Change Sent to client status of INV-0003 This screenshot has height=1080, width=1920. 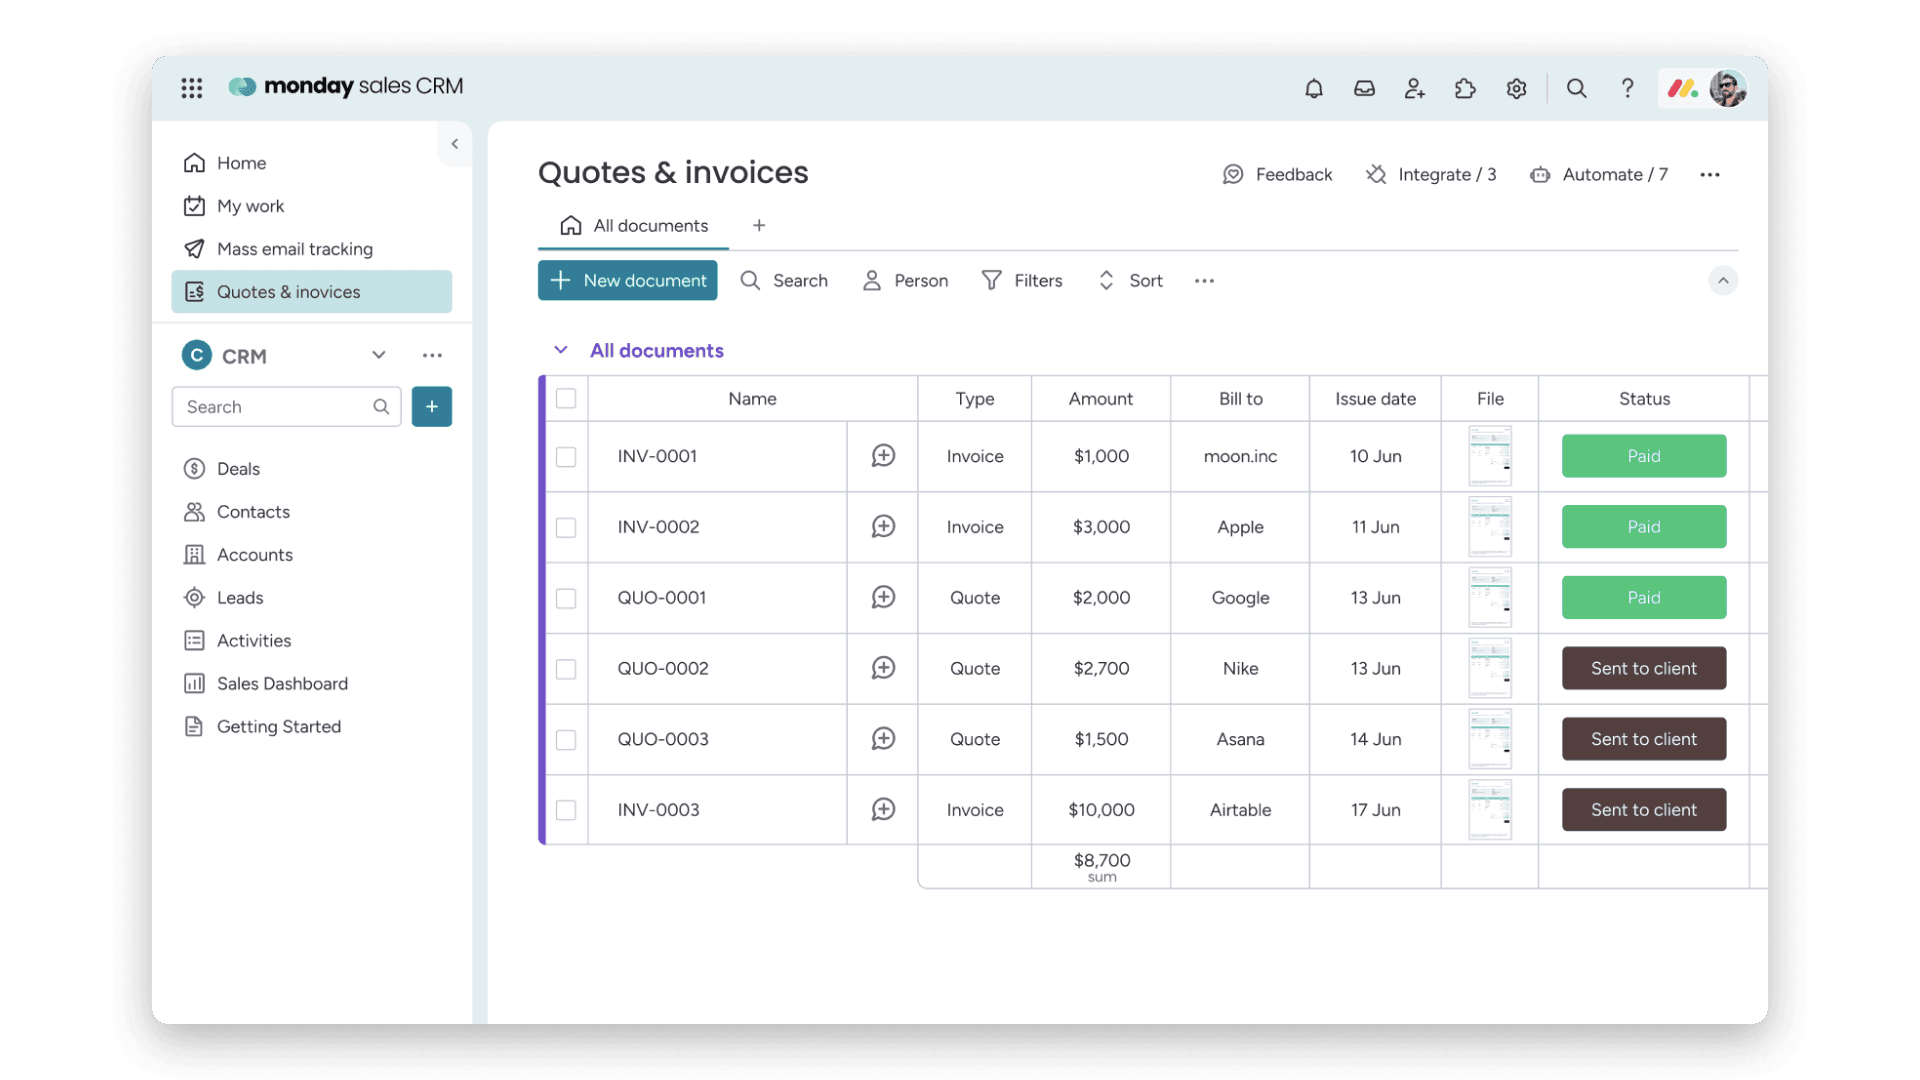[1644, 810]
